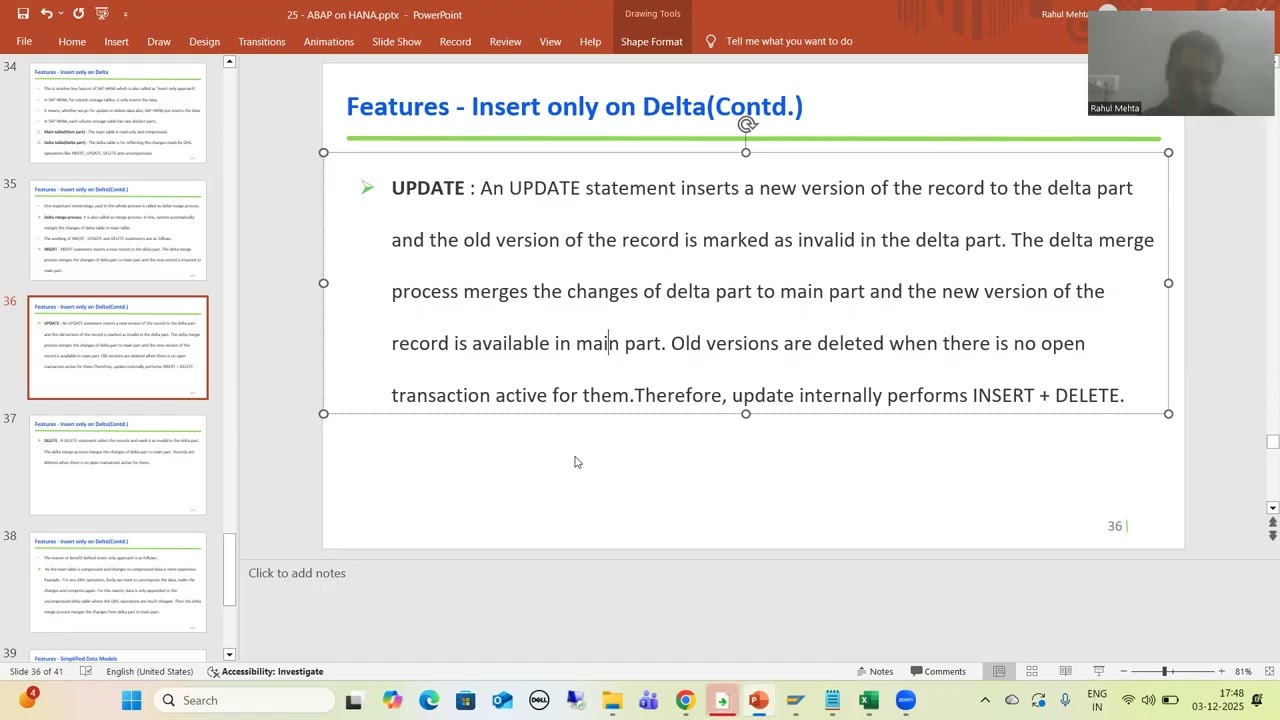Open Zoom app from taskbar
This screenshot has height=720, width=1280.
point(905,700)
